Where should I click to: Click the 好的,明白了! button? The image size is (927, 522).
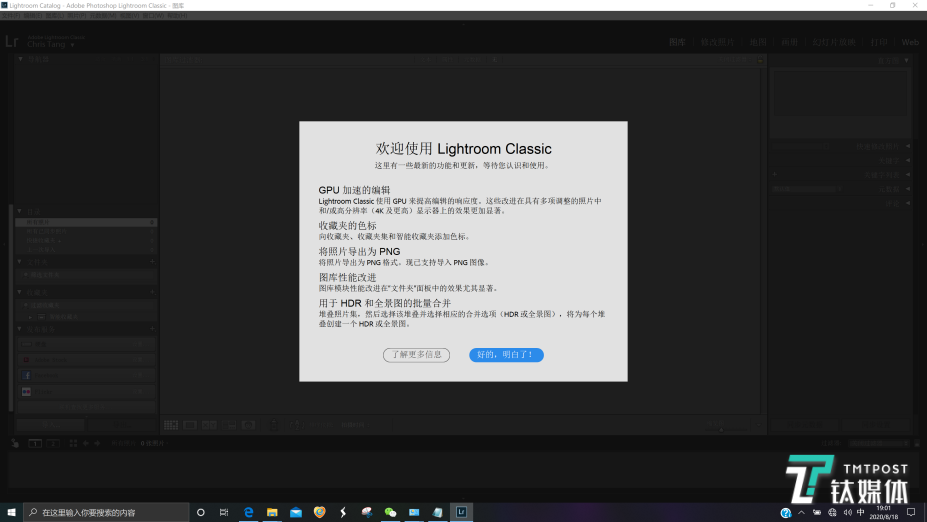pyautogui.click(x=506, y=355)
